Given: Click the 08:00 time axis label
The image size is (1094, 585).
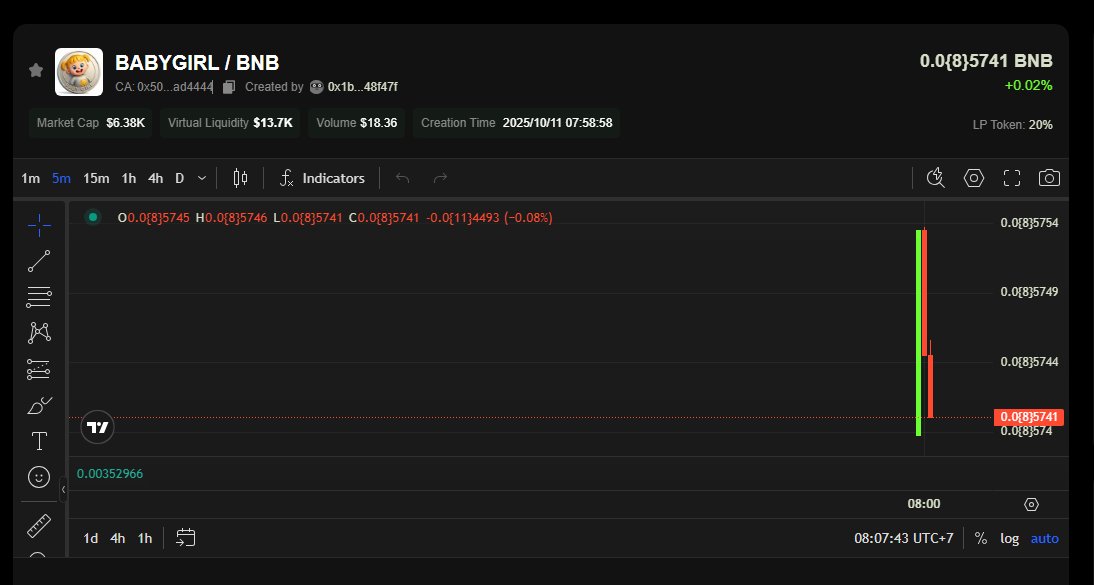Looking at the screenshot, I should (924, 504).
